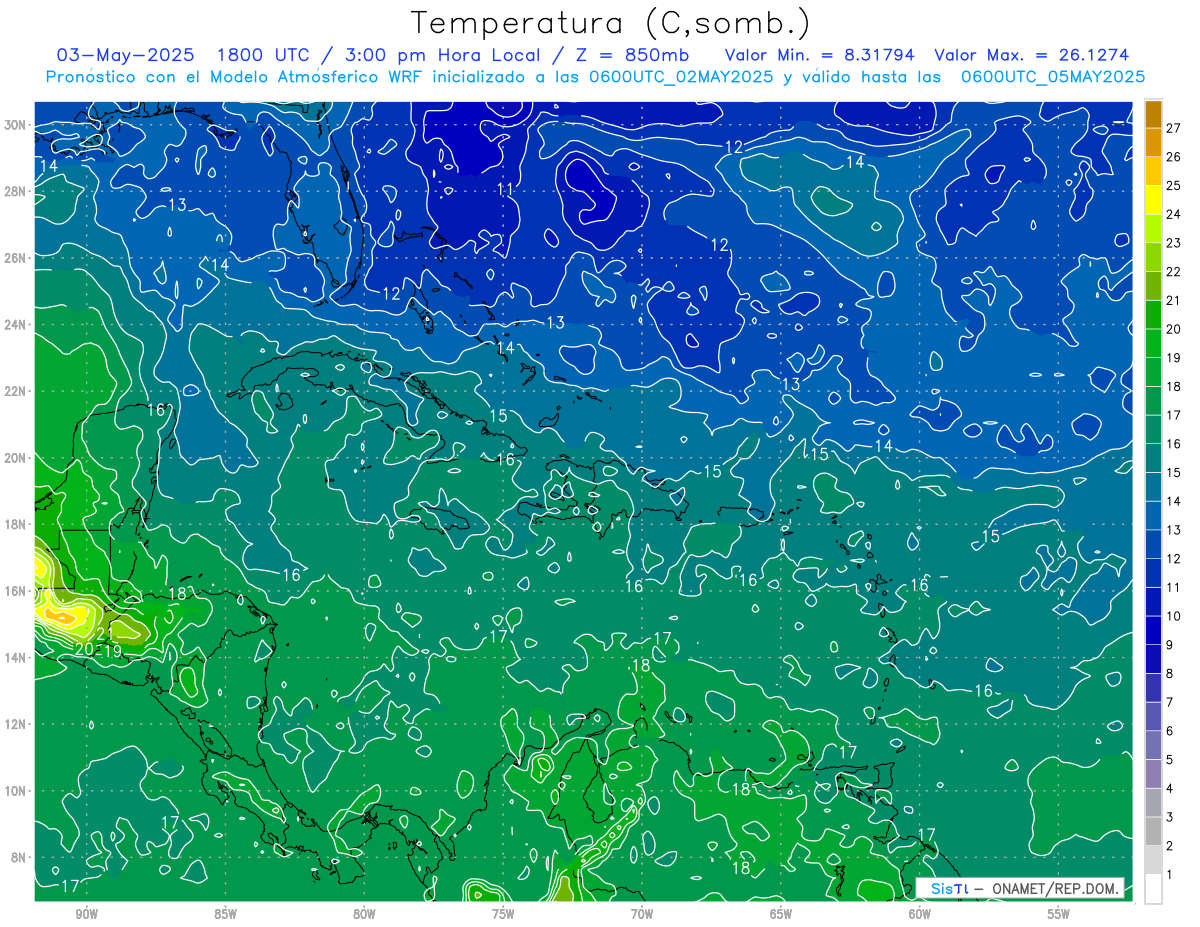
Task: Click the 75W longitude axis label
Action: 503,914
